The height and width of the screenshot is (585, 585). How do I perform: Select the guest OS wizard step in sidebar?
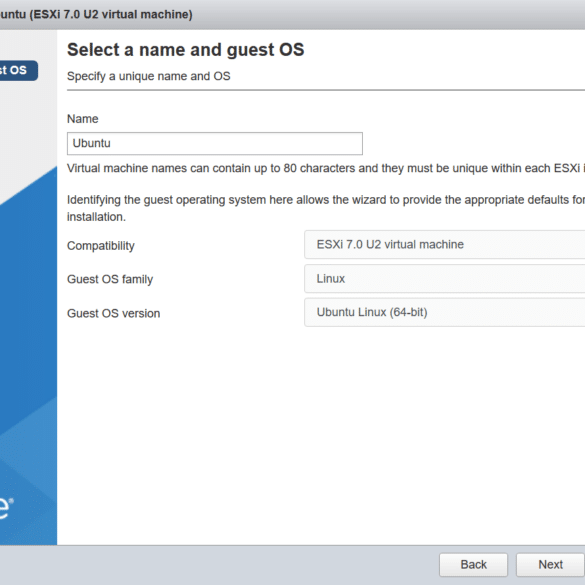coord(19,70)
